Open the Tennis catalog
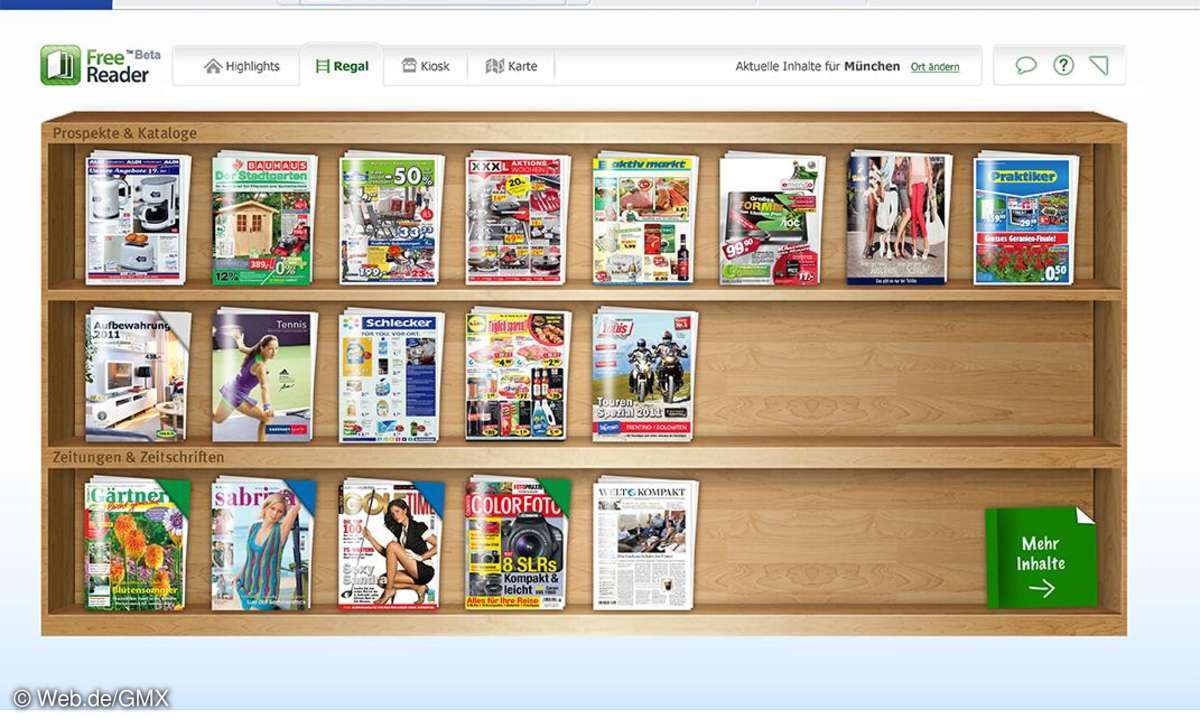 coord(264,374)
